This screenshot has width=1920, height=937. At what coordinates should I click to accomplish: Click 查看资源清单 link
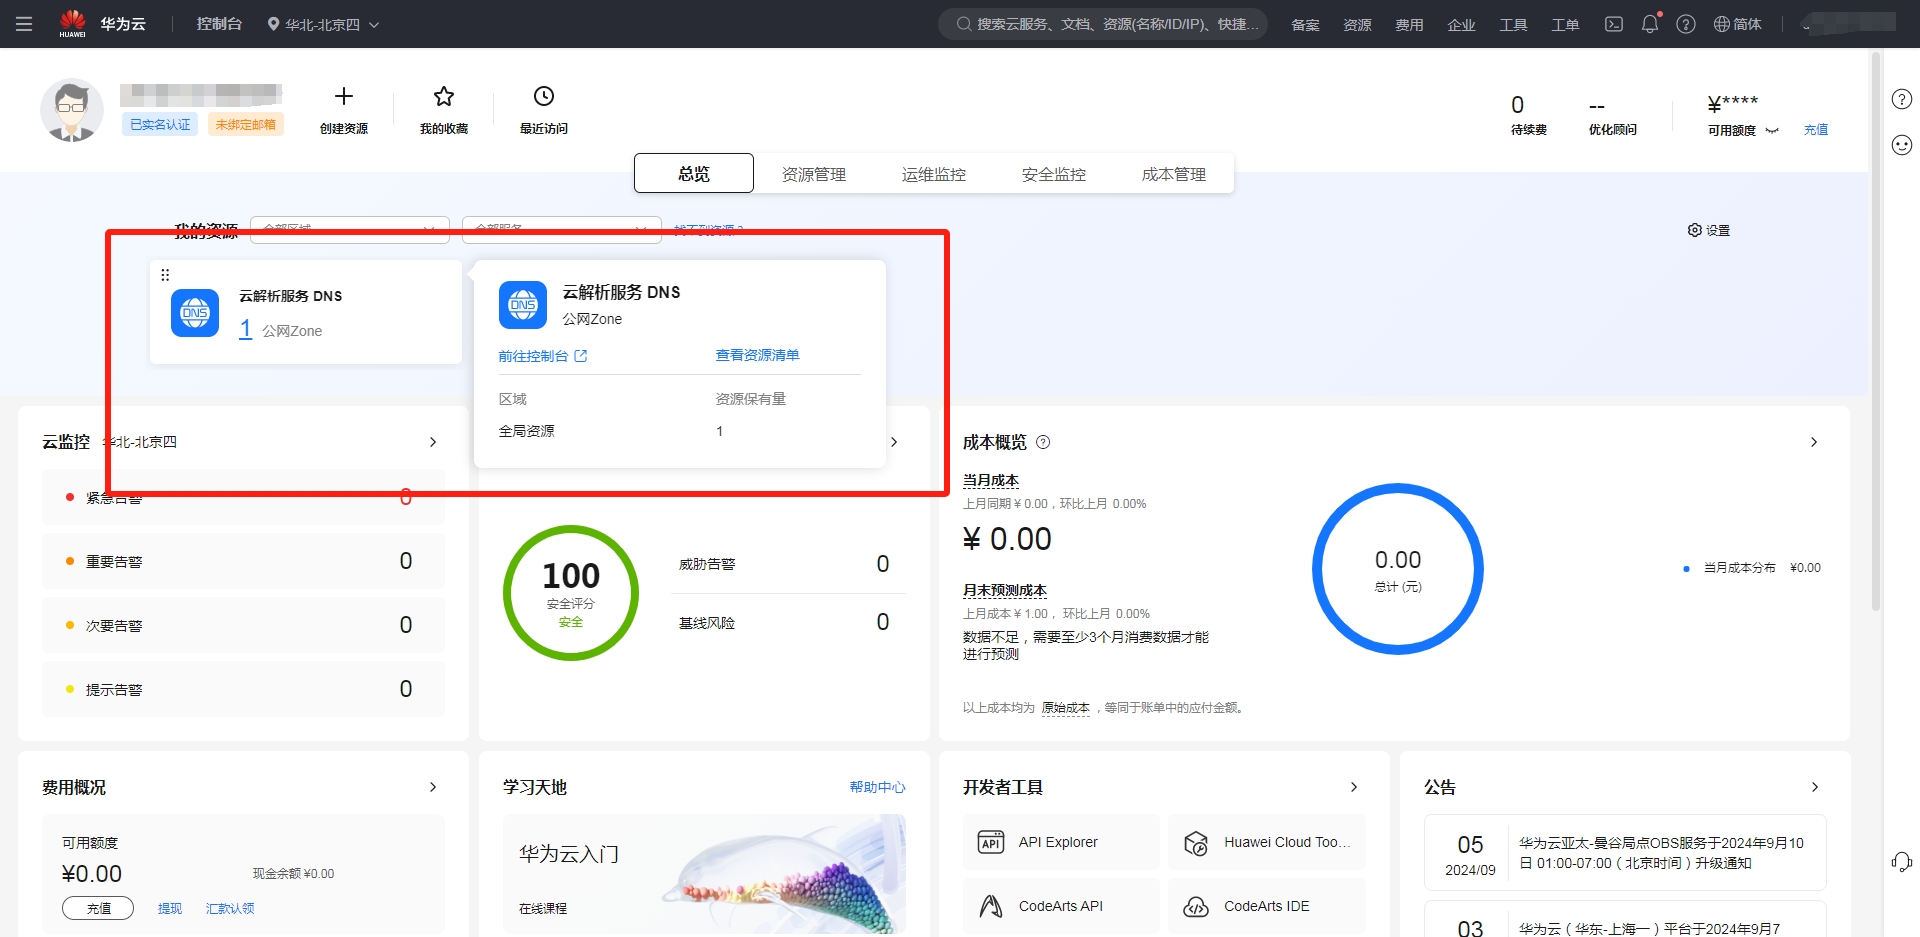[x=757, y=355]
